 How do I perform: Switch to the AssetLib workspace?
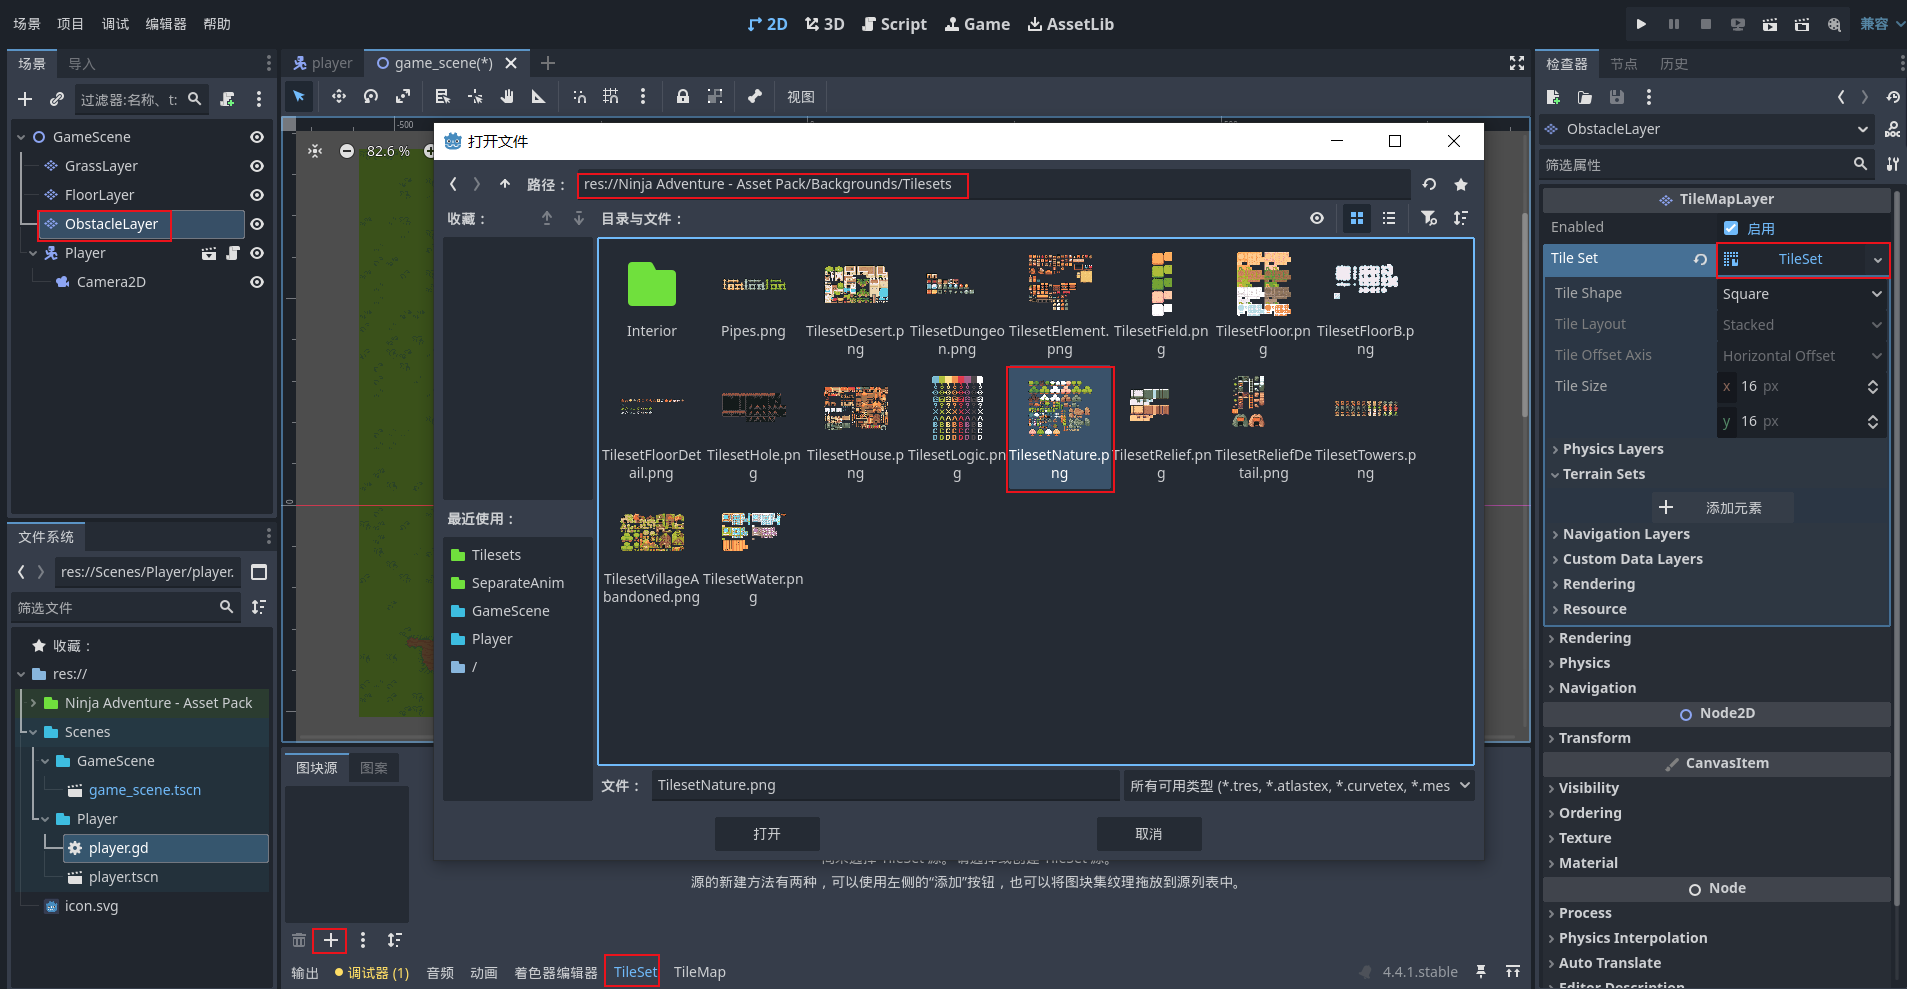pos(1070,24)
